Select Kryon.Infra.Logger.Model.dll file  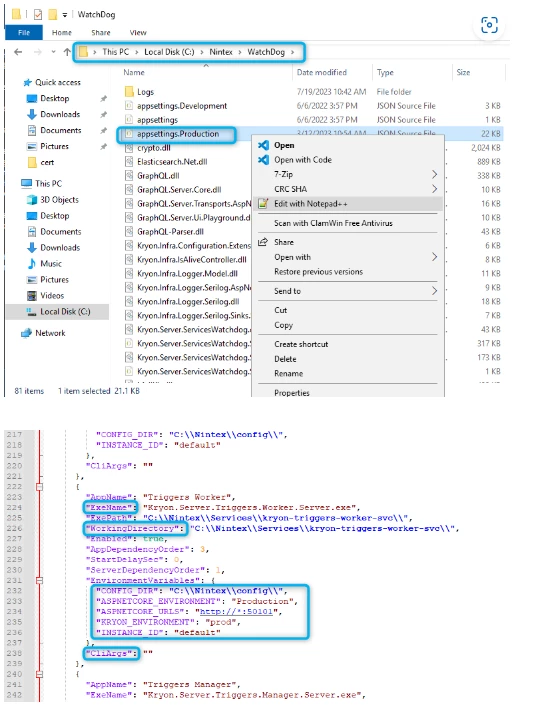click(187, 274)
